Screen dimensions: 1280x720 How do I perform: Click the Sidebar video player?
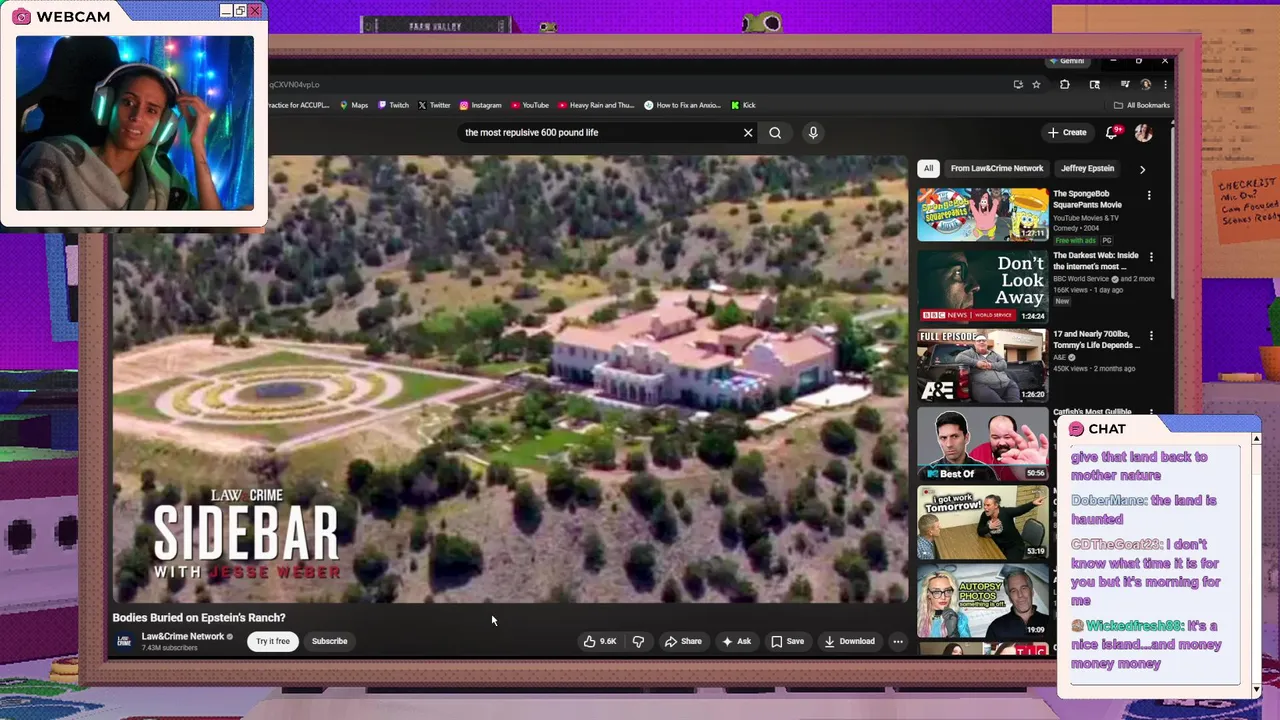click(510, 380)
